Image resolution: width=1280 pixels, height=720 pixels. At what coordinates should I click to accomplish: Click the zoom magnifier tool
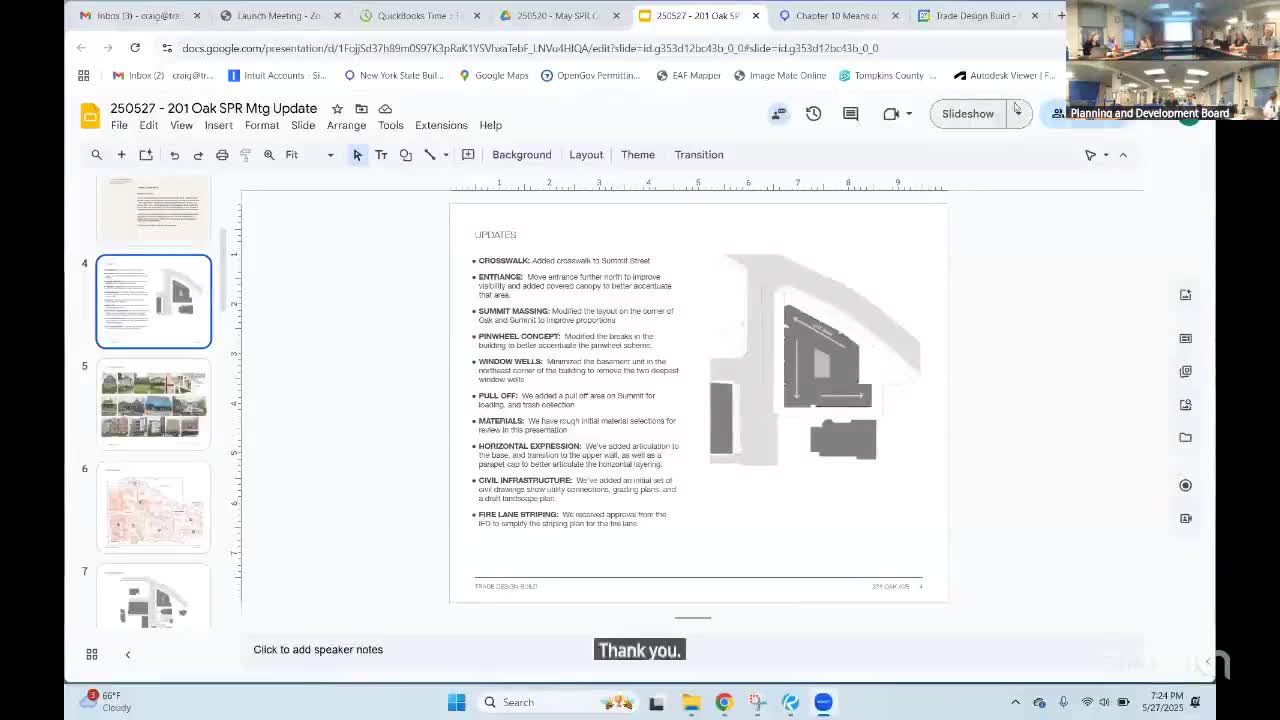(x=269, y=155)
